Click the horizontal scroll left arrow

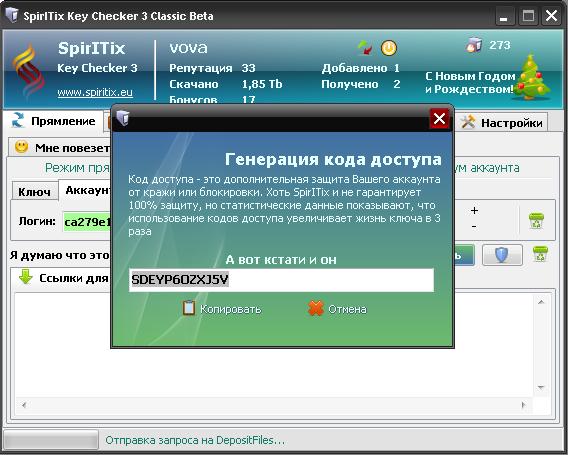24,405
